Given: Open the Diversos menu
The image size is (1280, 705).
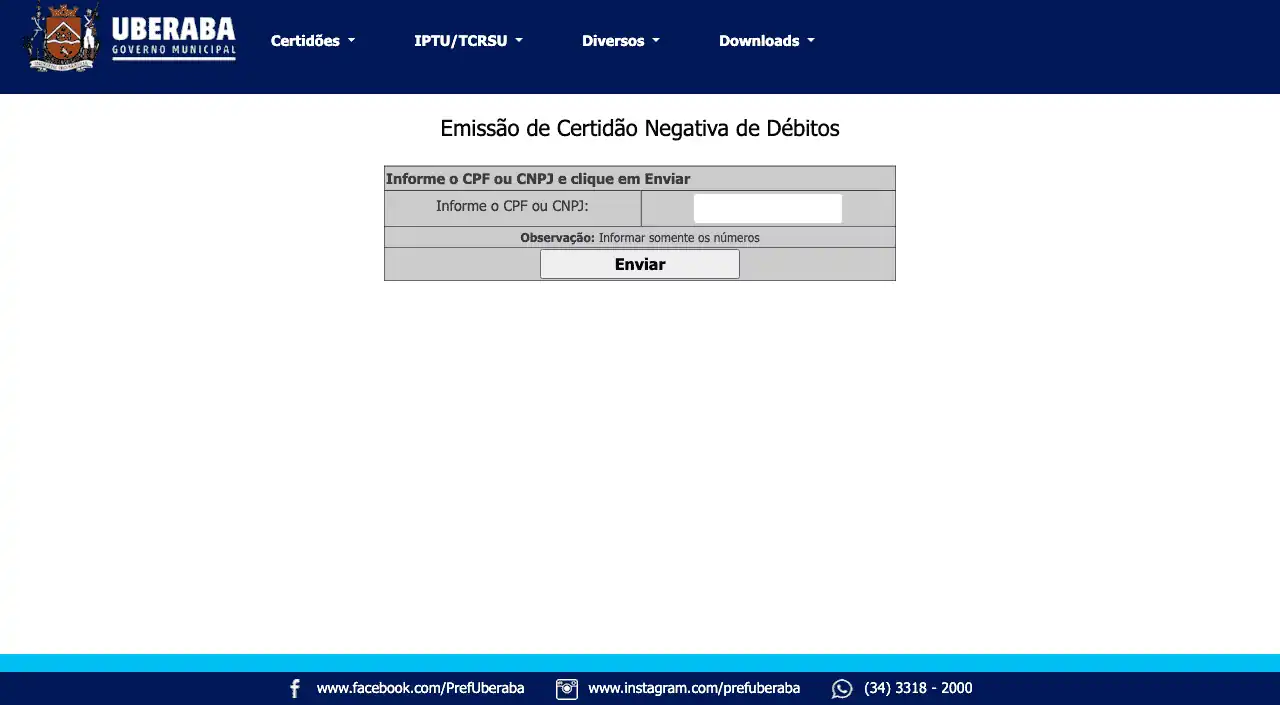Looking at the screenshot, I should [x=613, y=41].
